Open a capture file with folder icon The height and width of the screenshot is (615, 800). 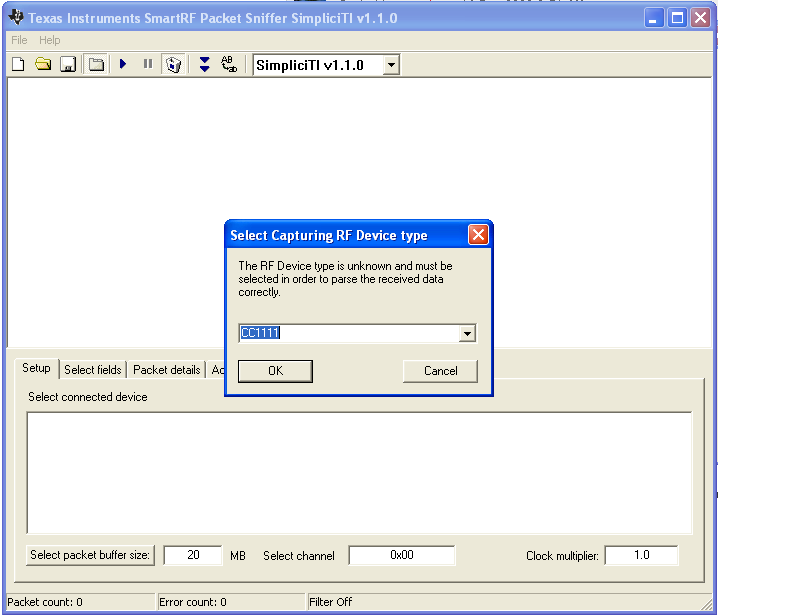click(43, 64)
